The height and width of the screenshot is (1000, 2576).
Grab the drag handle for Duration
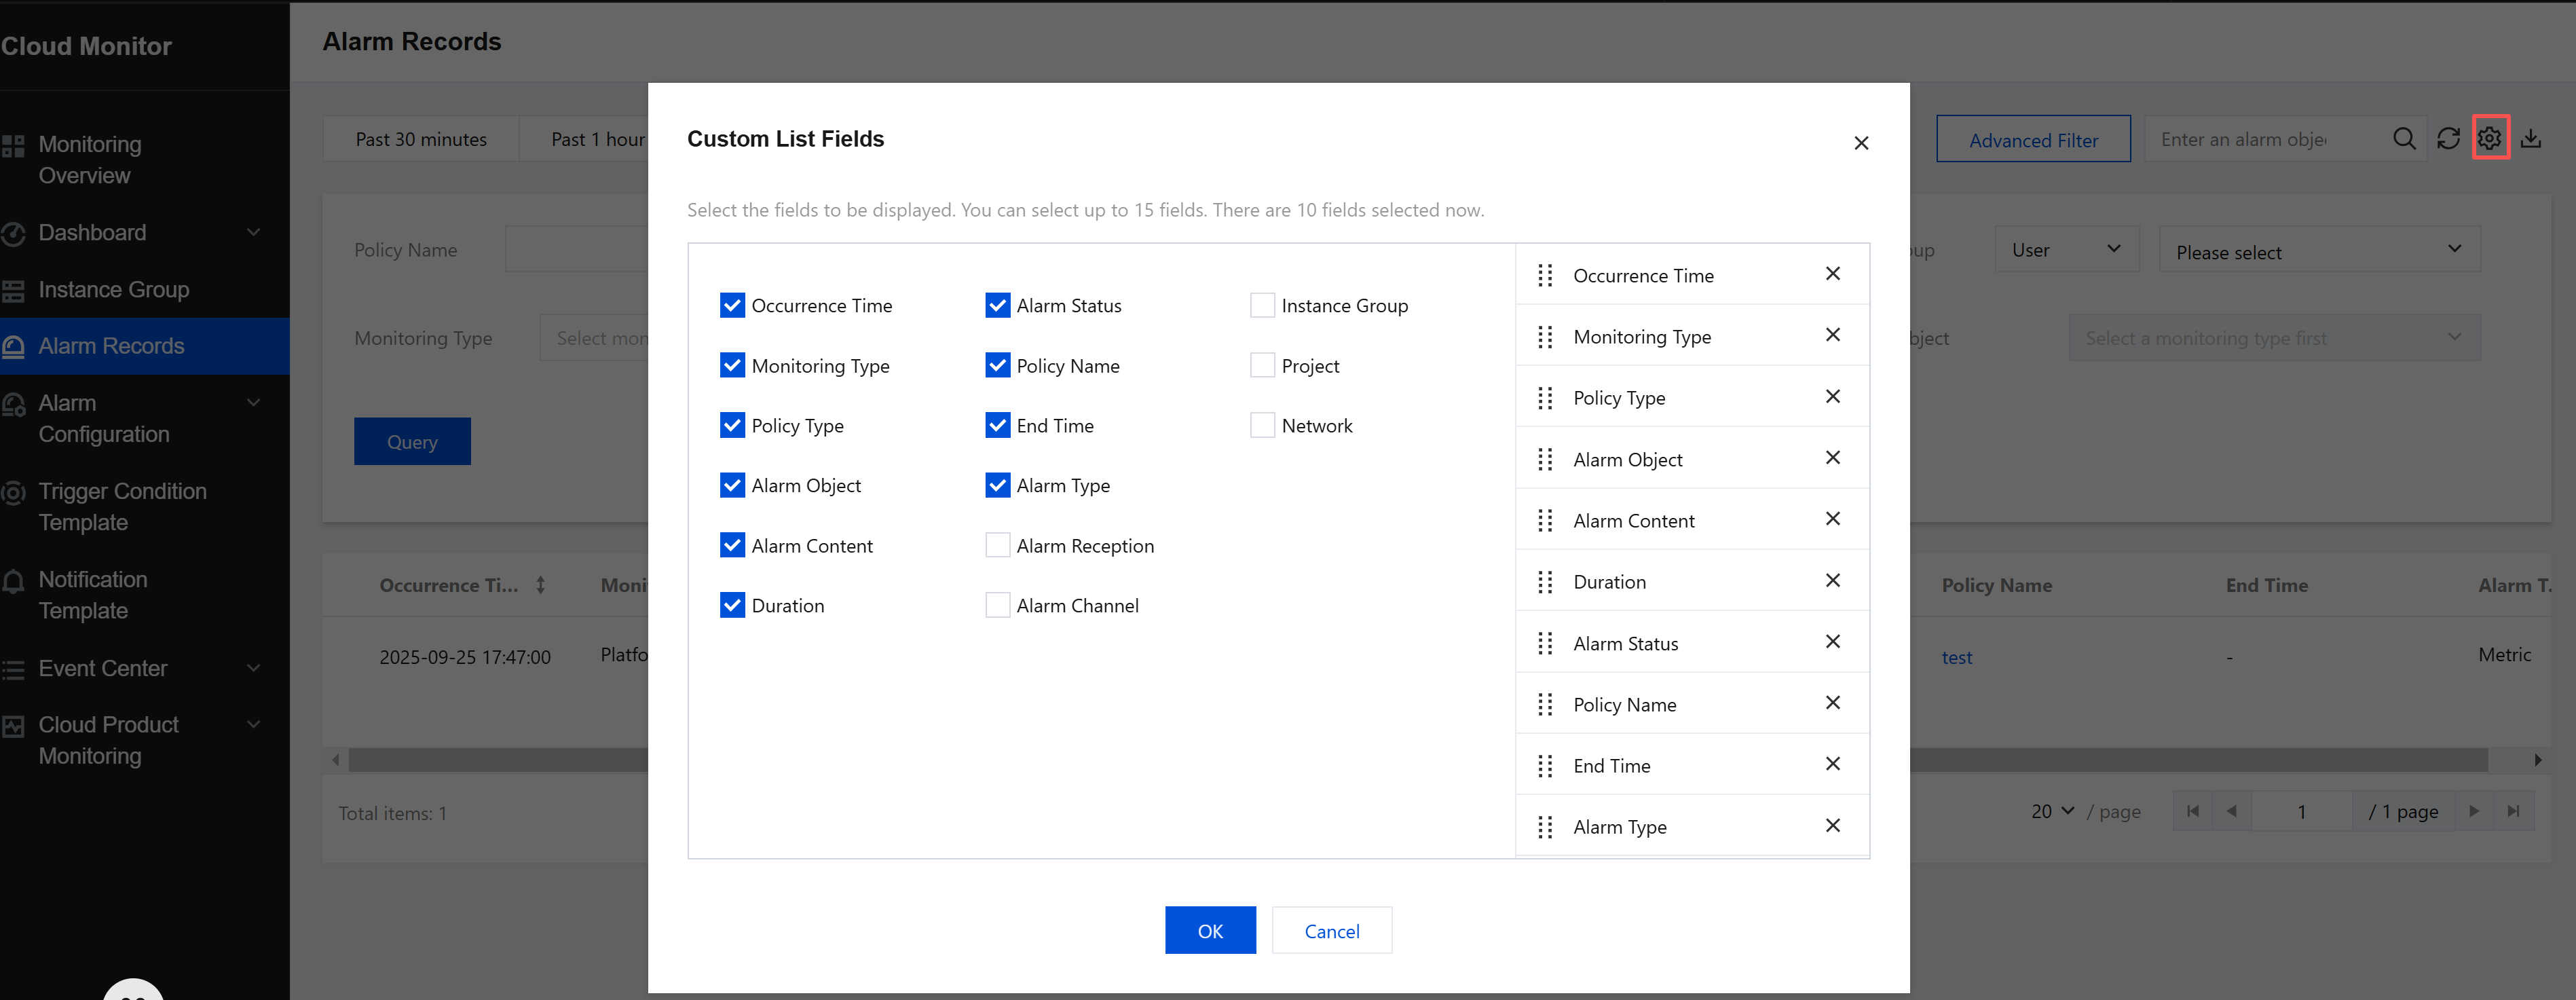[1545, 582]
